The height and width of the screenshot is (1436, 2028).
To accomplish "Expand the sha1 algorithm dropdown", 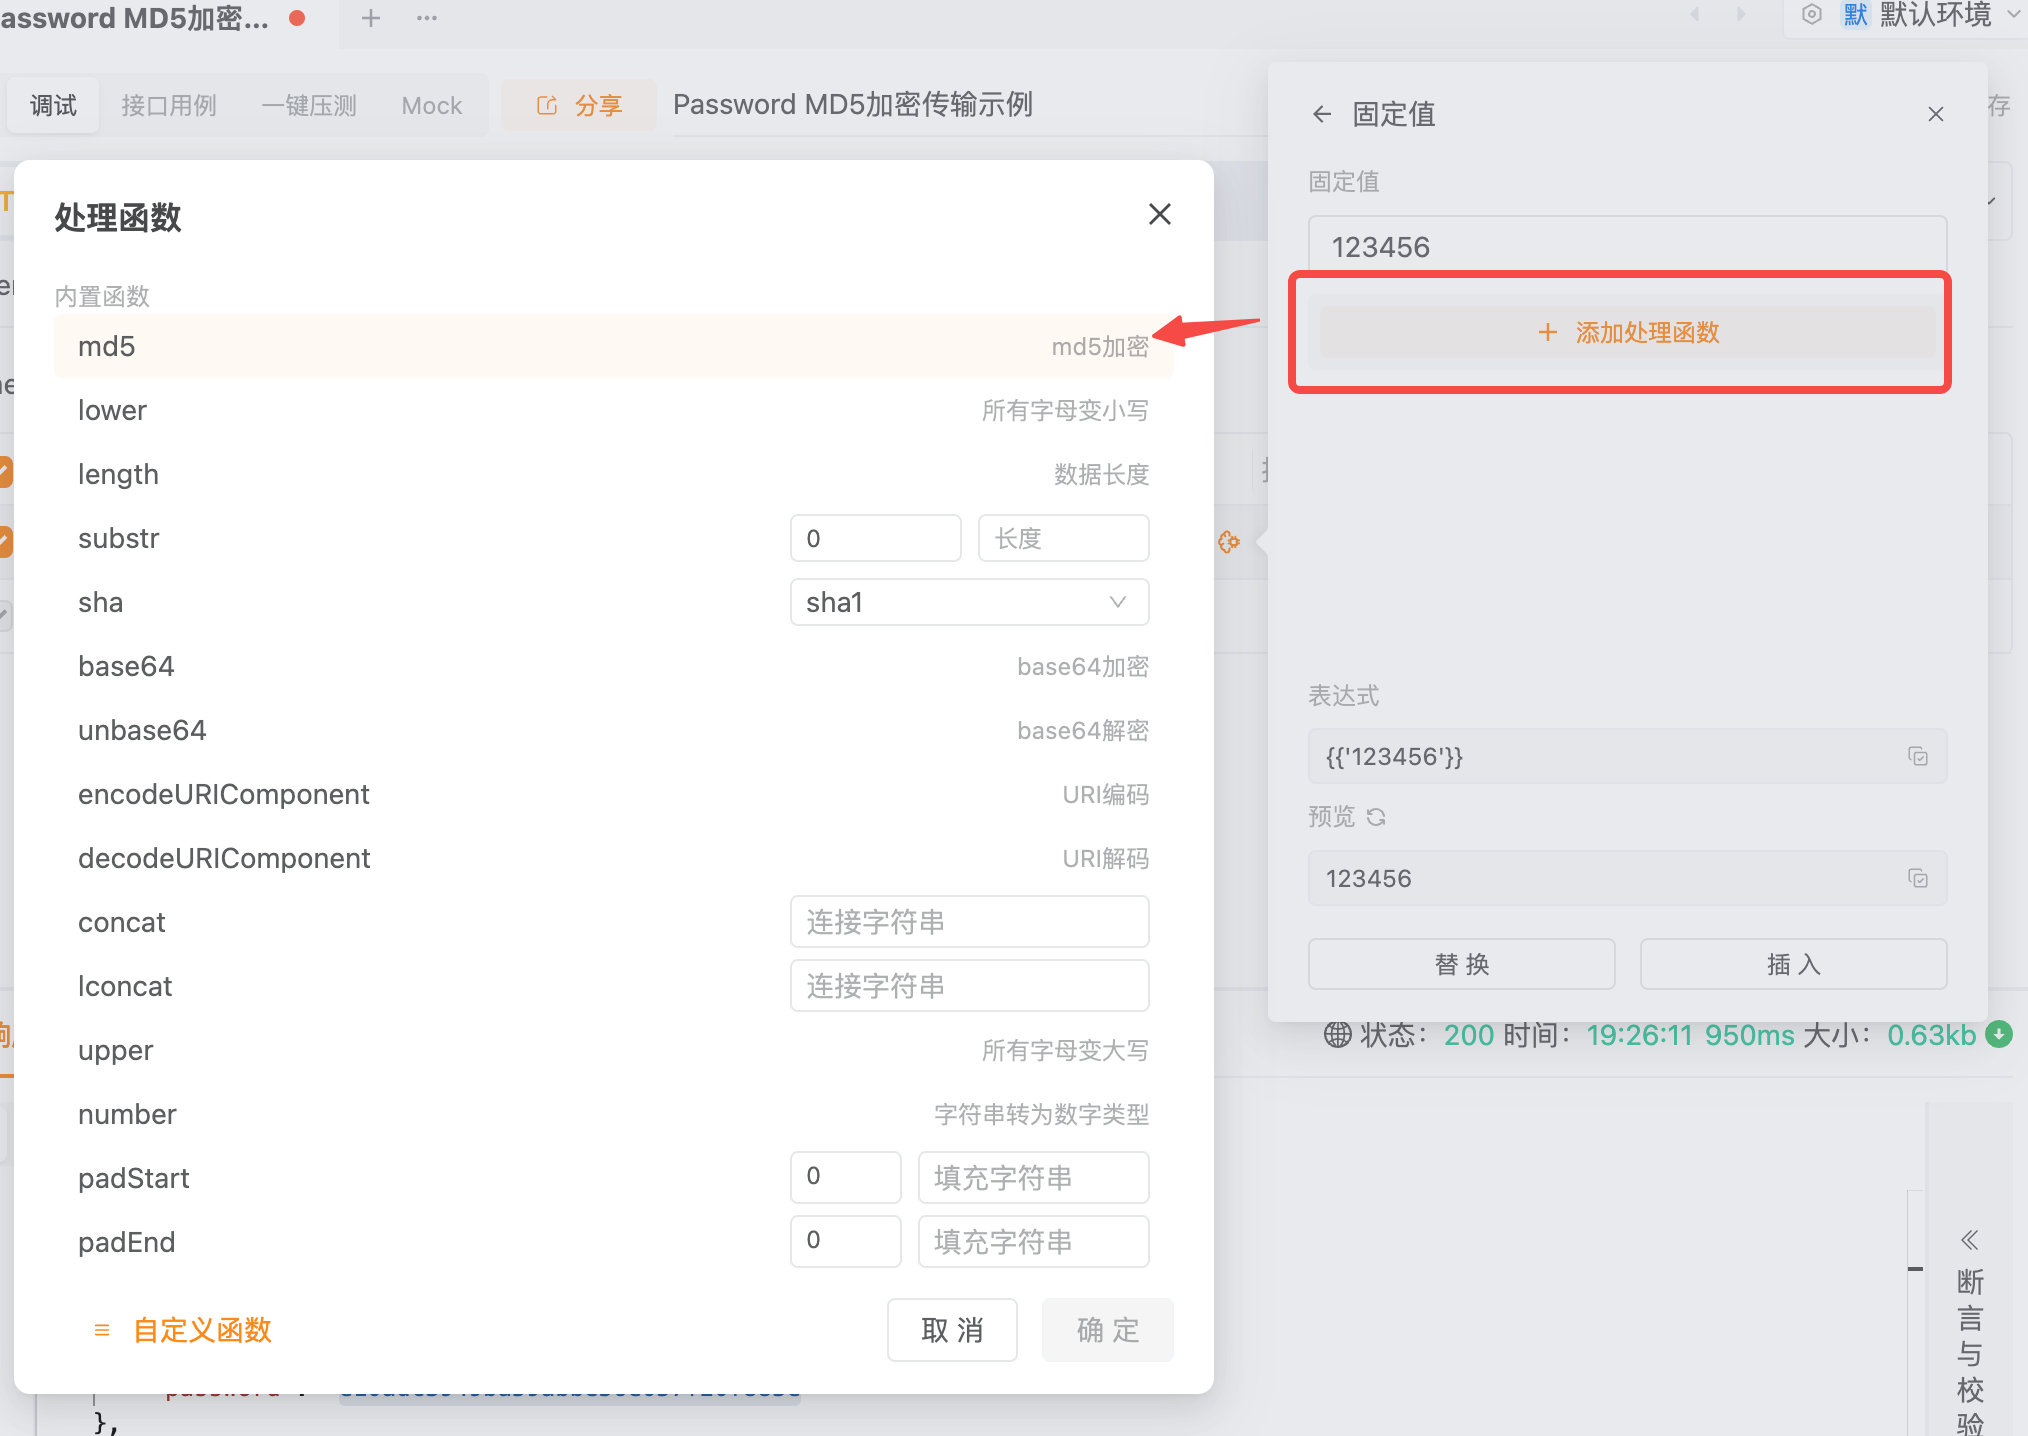I will coord(968,602).
